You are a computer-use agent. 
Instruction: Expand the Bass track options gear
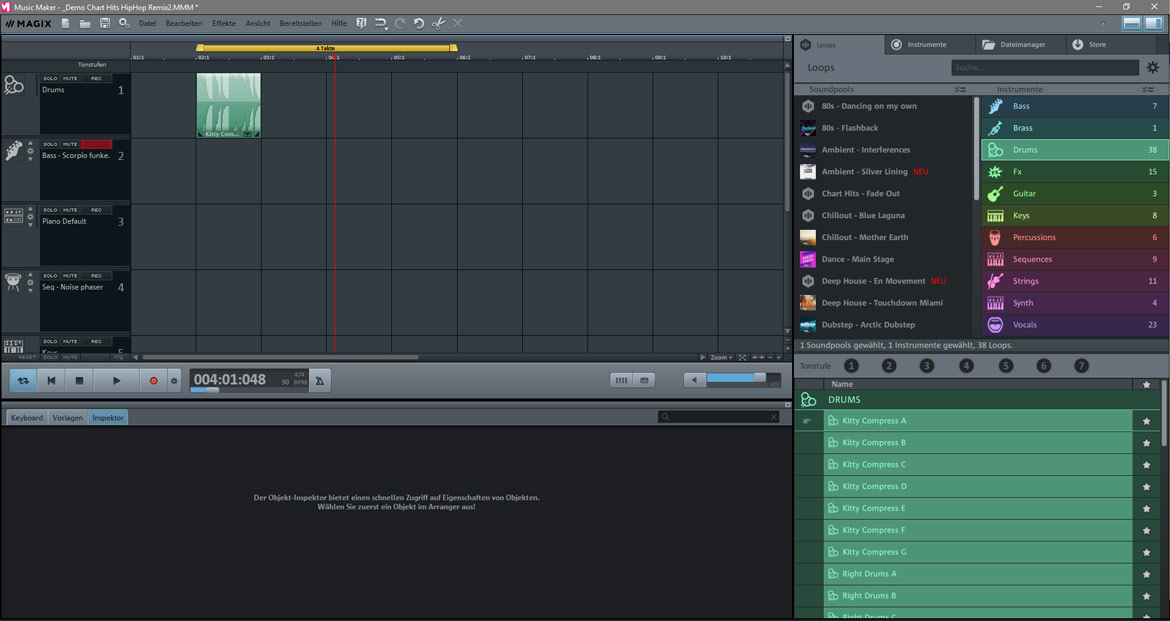pyautogui.click(x=31, y=151)
